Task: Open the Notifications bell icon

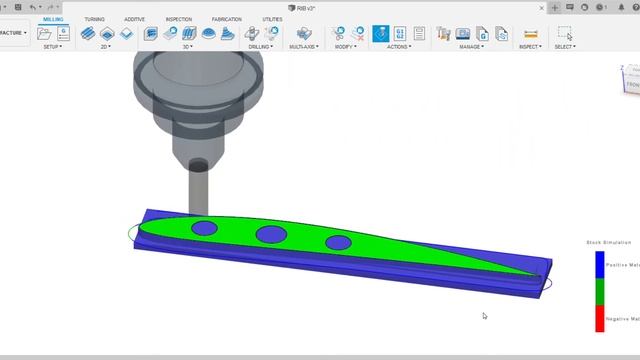Action: tap(621, 7)
